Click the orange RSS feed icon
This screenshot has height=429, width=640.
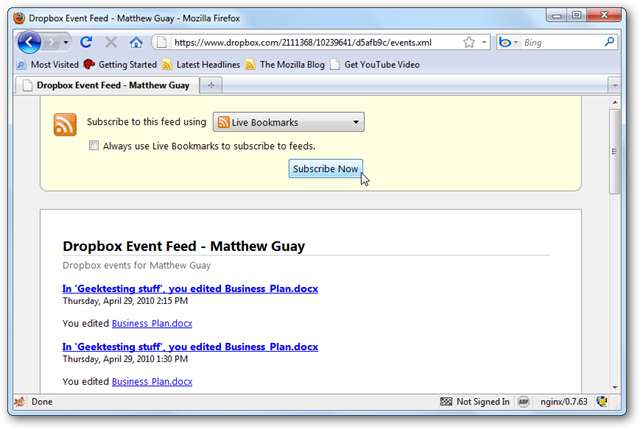pos(65,124)
